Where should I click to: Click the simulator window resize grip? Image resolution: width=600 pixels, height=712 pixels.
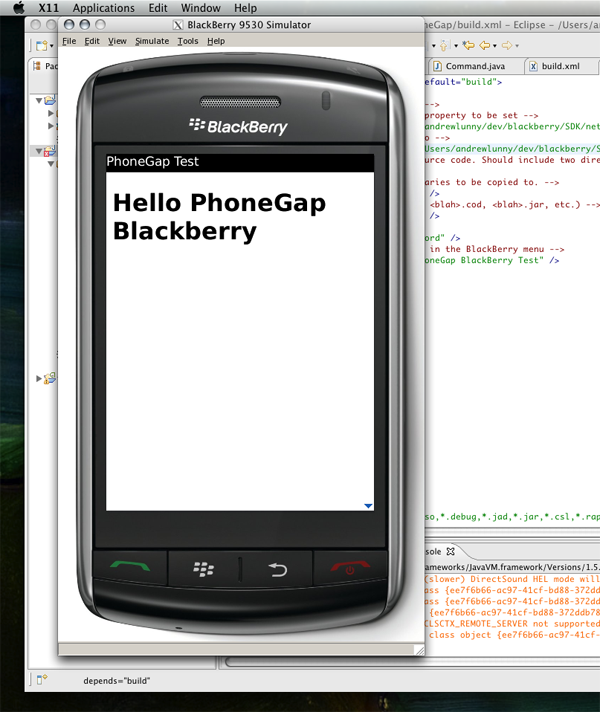pyautogui.click(x=419, y=651)
